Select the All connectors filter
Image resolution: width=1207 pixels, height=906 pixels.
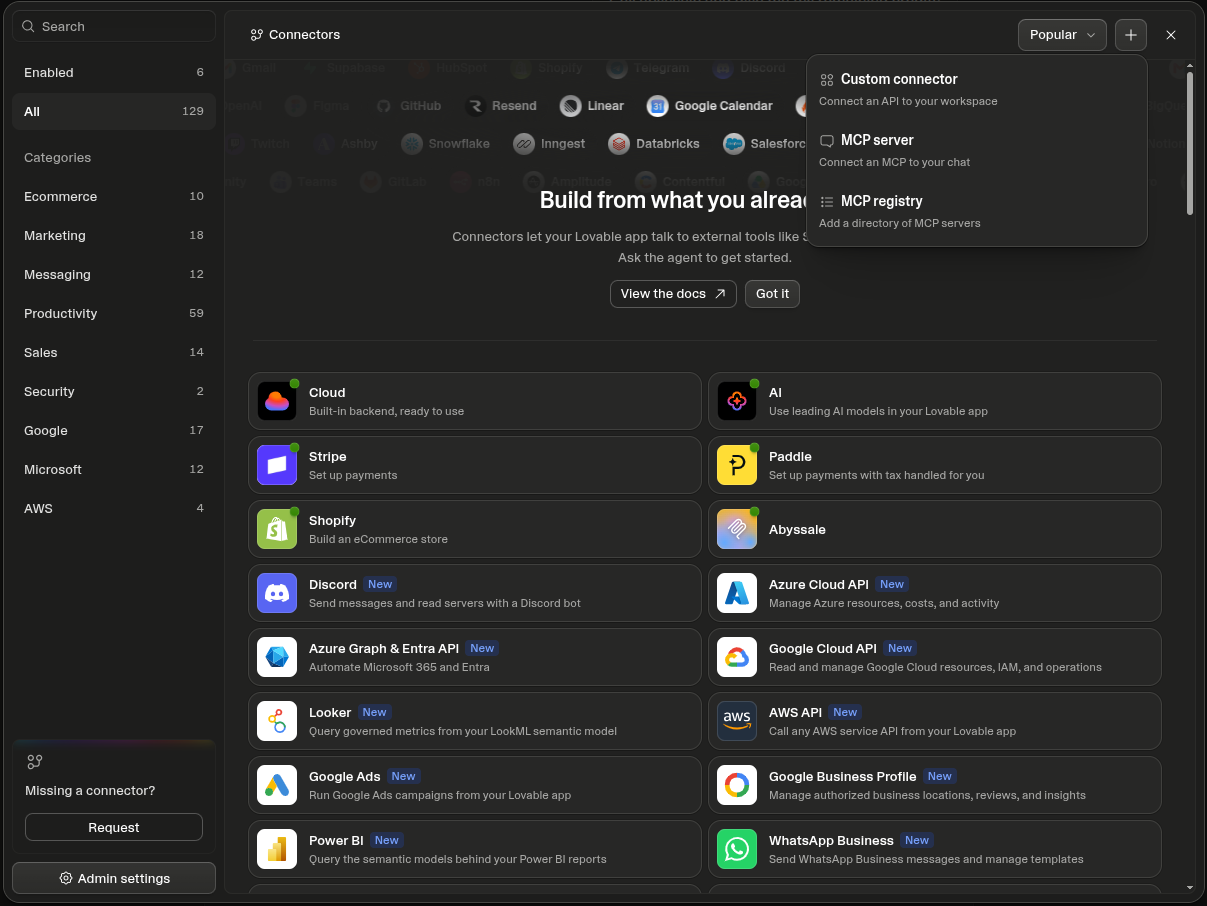pyautogui.click(x=114, y=111)
